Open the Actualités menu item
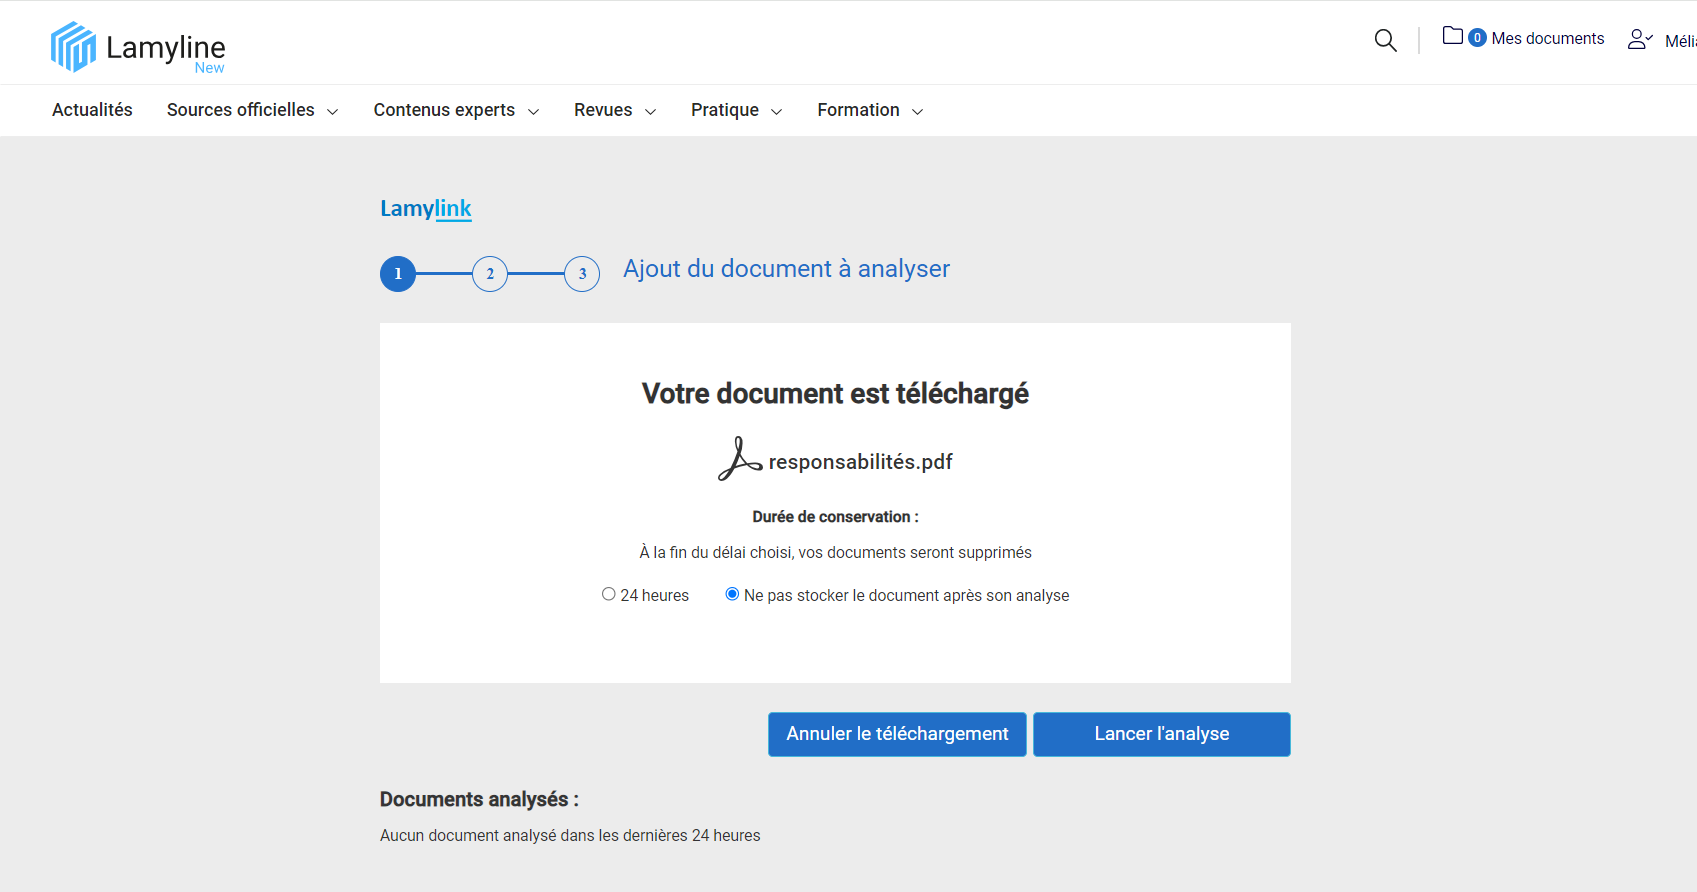Image resolution: width=1697 pixels, height=892 pixels. [x=92, y=110]
